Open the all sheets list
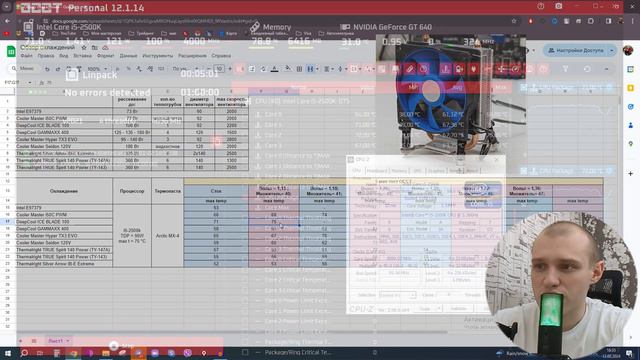This screenshot has width=640, height=360. (x=34, y=341)
